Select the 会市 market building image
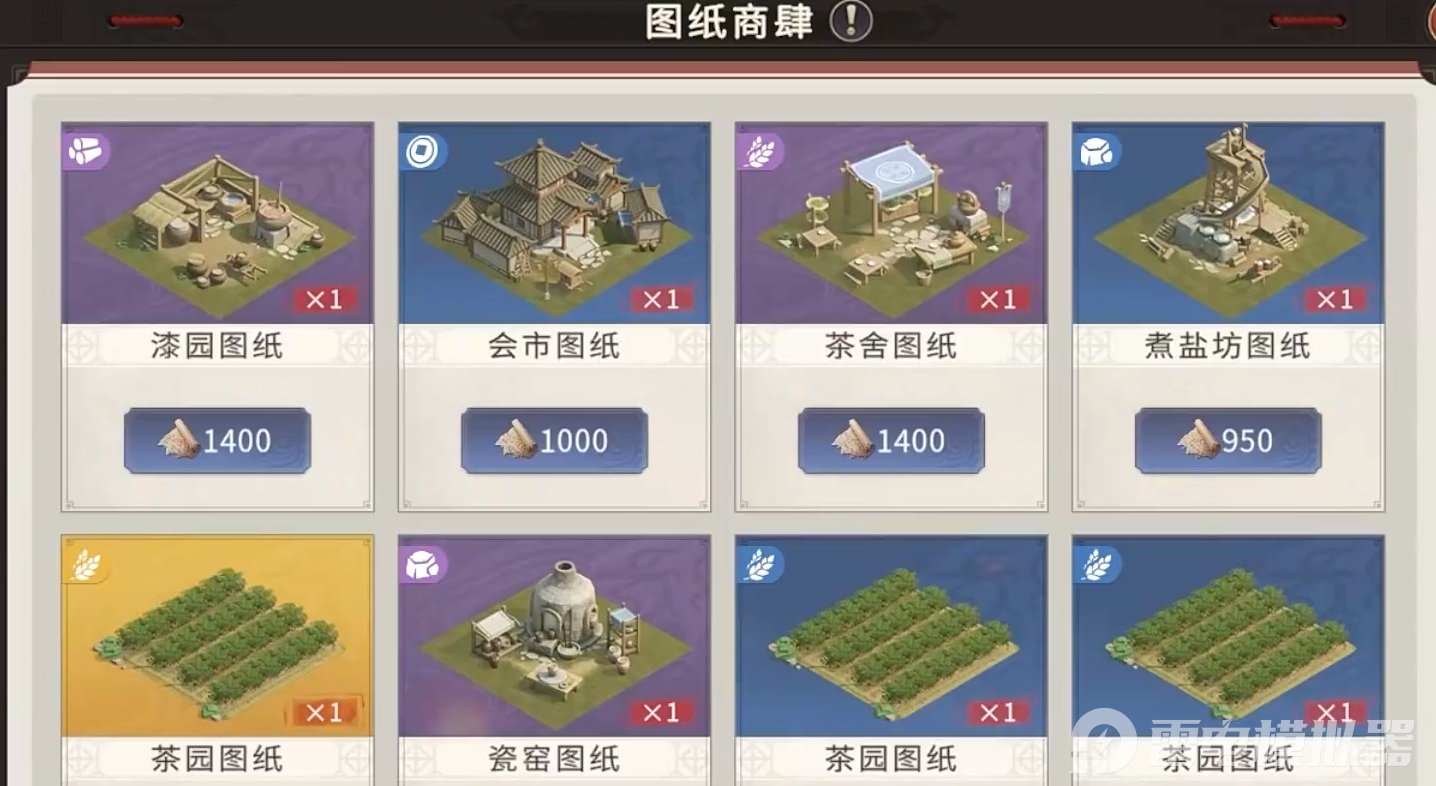Viewport: 1436px width, 786px height. [x=554, y=224]
